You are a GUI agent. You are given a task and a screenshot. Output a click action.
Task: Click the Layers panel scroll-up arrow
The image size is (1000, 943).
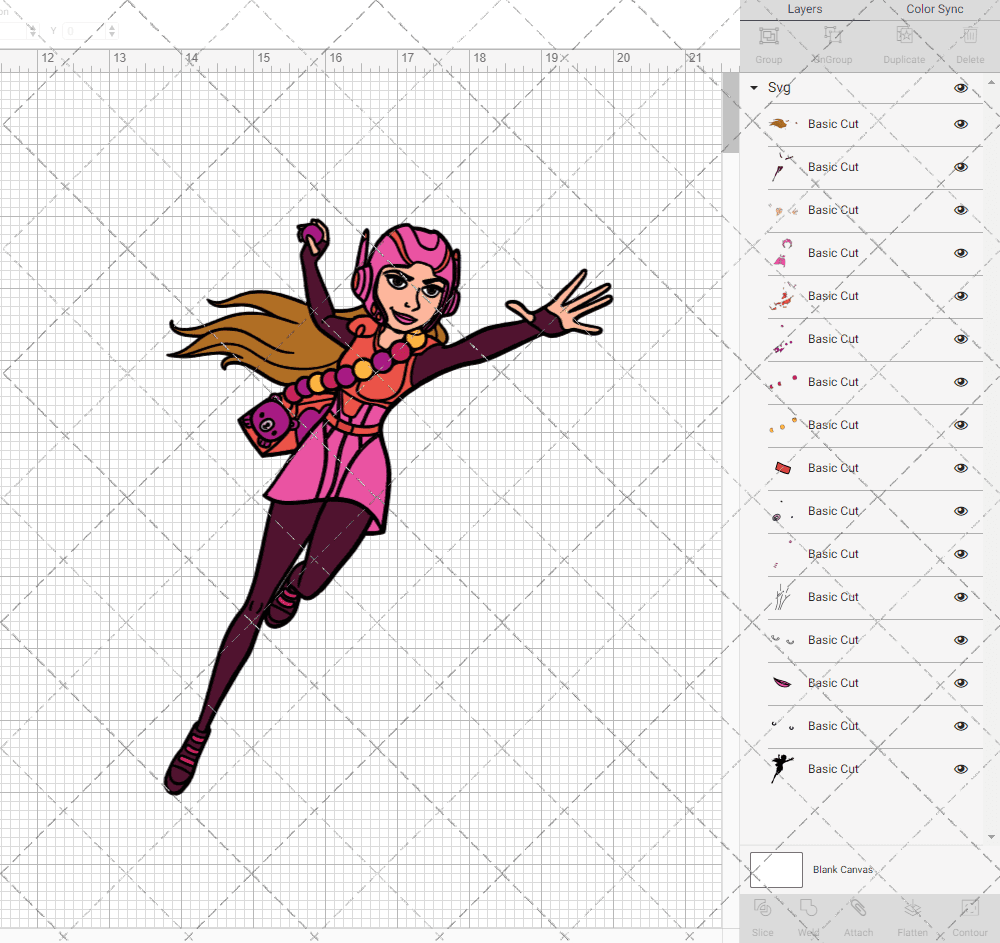coord(990,83)
